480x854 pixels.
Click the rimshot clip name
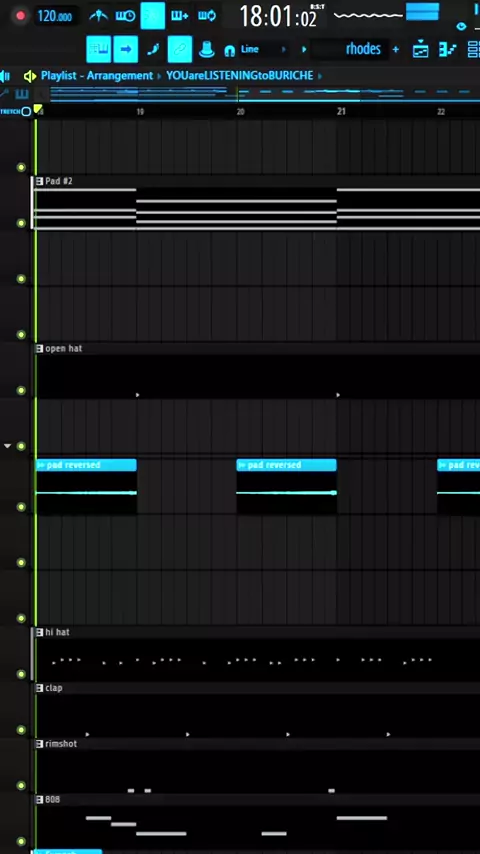(x=61, y=744)
